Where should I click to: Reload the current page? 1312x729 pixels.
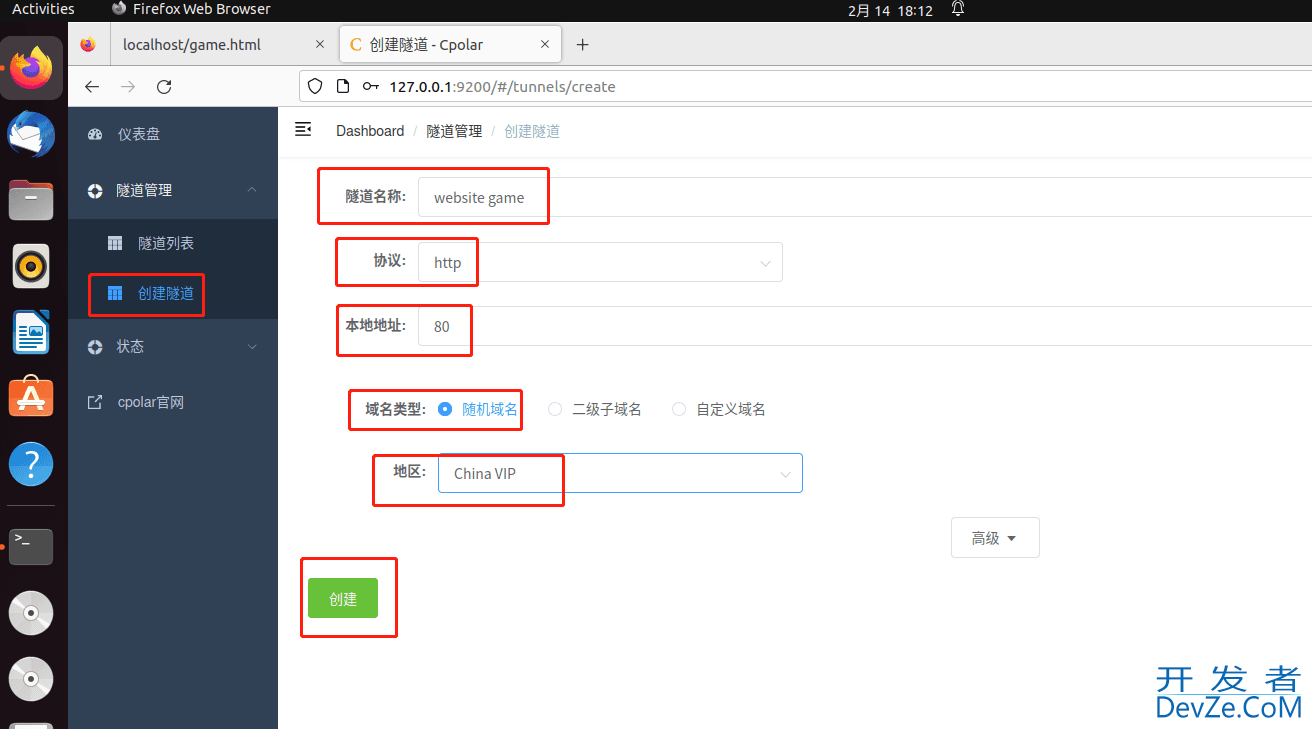pos(165,87)
